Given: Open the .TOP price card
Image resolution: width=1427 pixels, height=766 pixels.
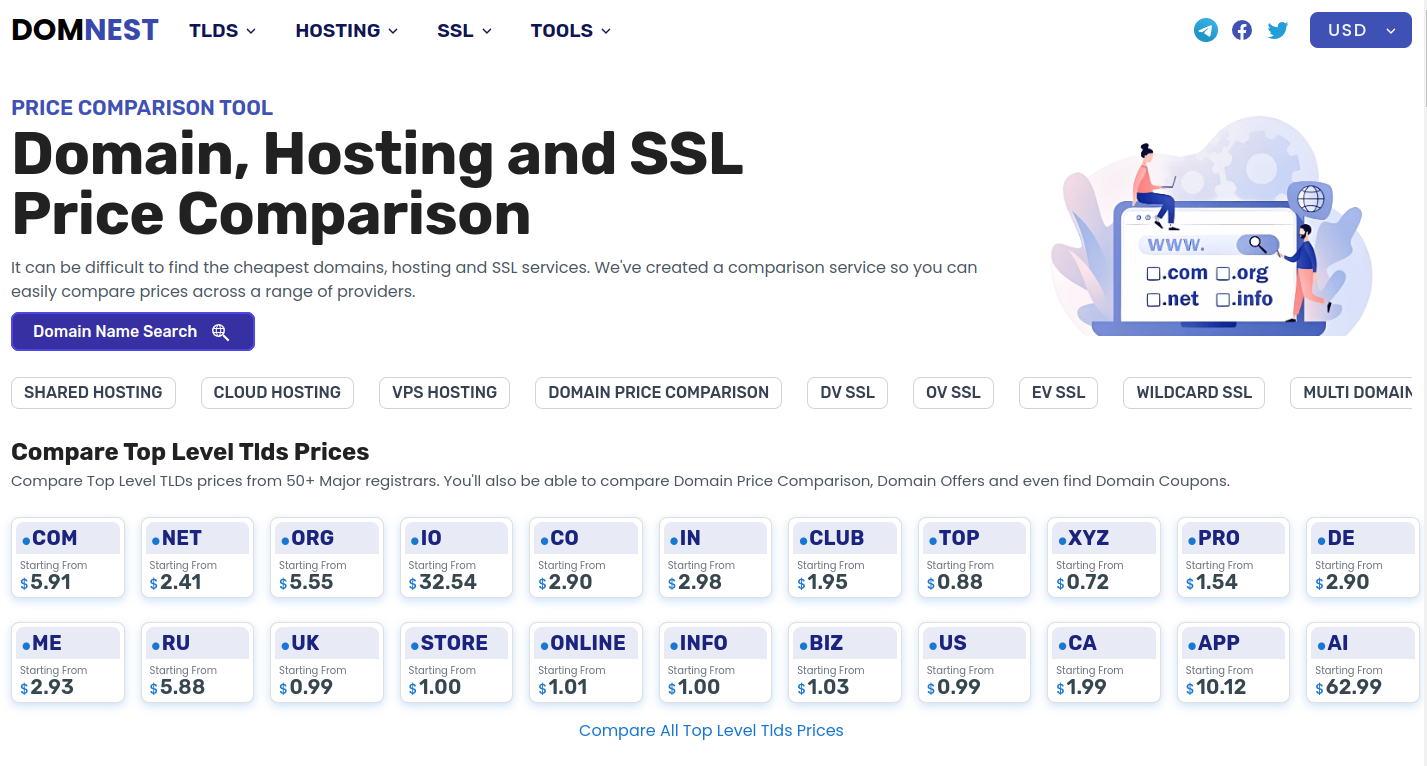Looking at the screenshot, I should pyautogui.click(x=974, y=558).
